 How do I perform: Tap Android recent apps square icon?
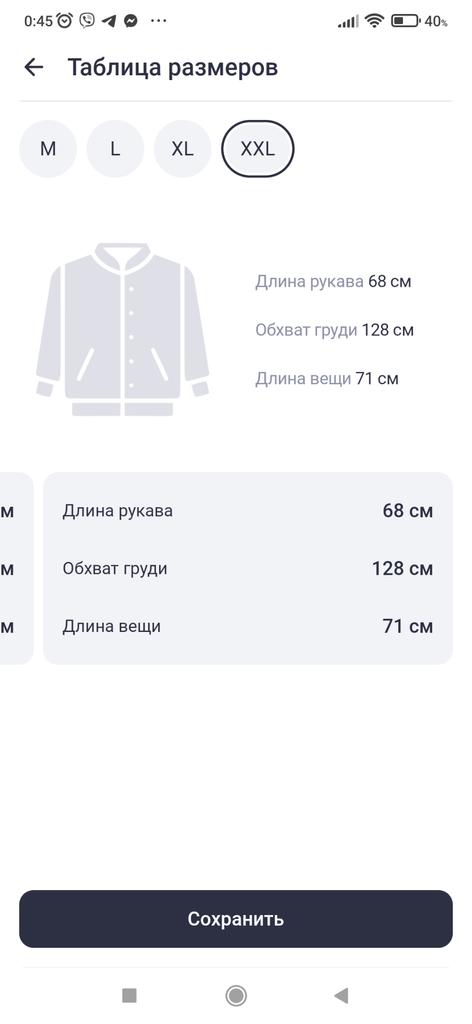point(129,995)
